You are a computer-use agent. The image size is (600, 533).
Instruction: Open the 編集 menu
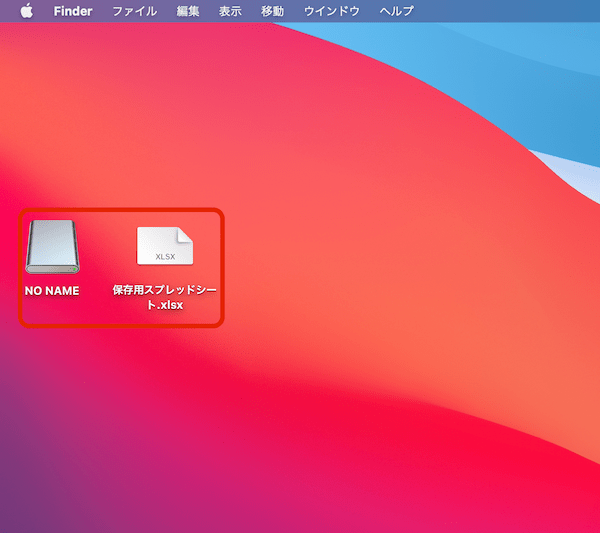pos(188,11)
